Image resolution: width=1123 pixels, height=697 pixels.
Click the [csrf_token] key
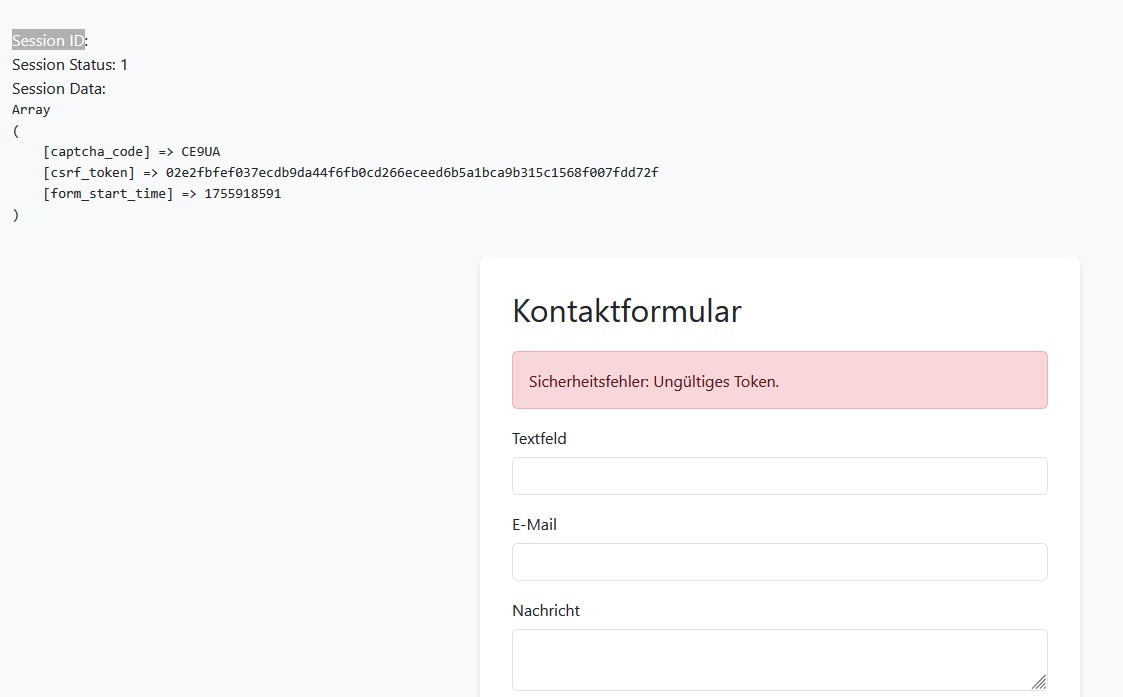[x=88, y=173]
